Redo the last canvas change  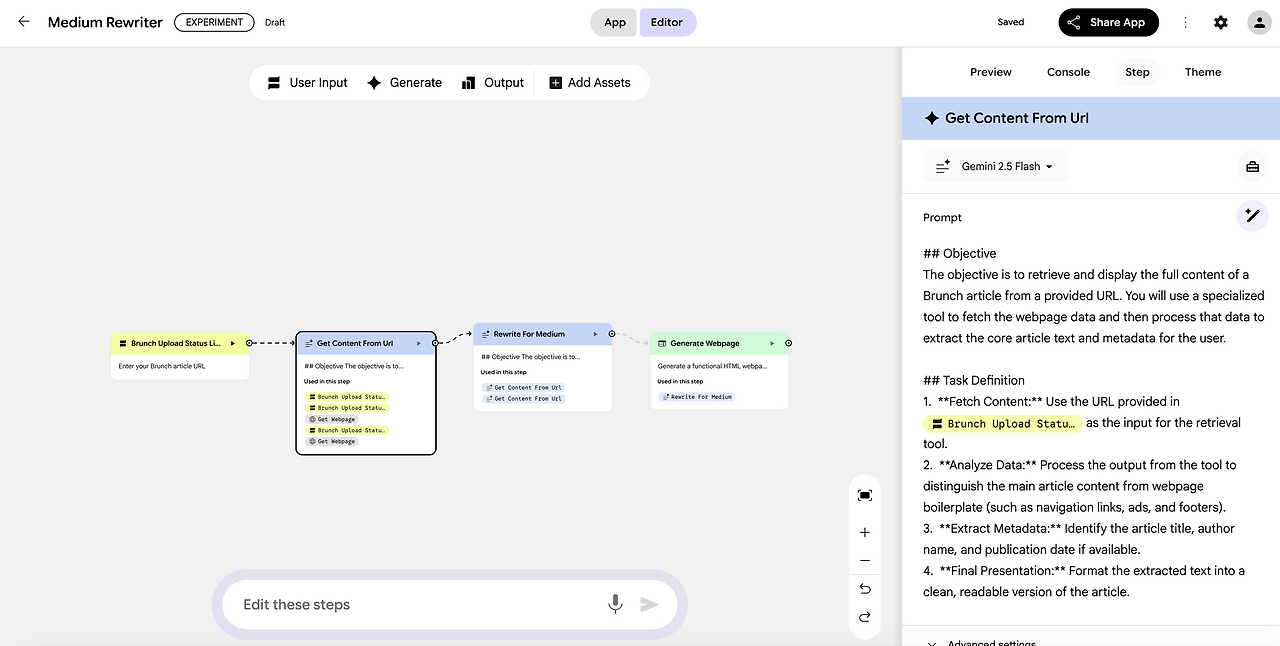[865, 617]
